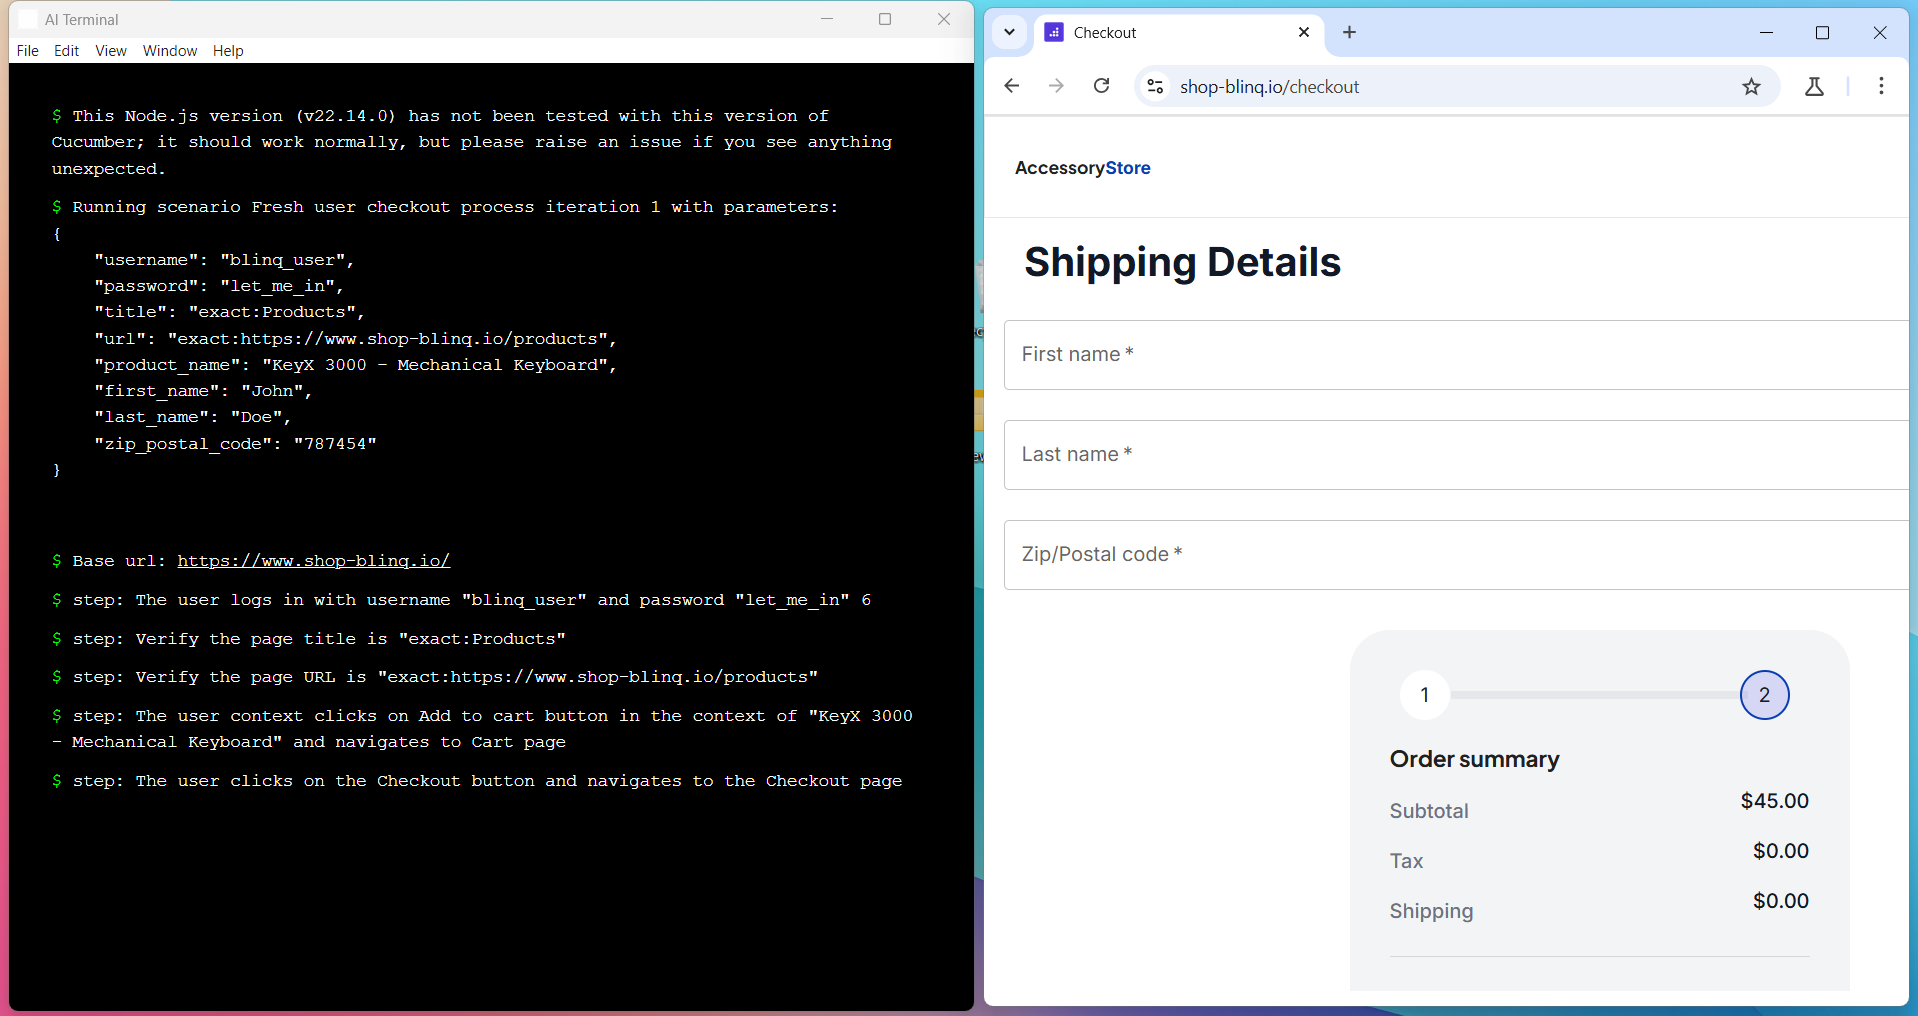Open the Help menu
The image size is (1918, 1016).
click(228, 51)
